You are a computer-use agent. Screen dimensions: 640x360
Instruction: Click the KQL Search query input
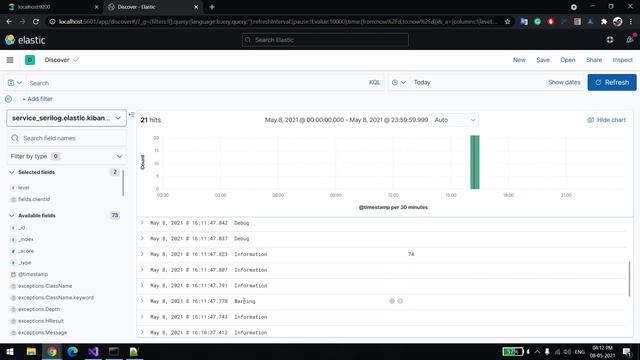point(196,83)
